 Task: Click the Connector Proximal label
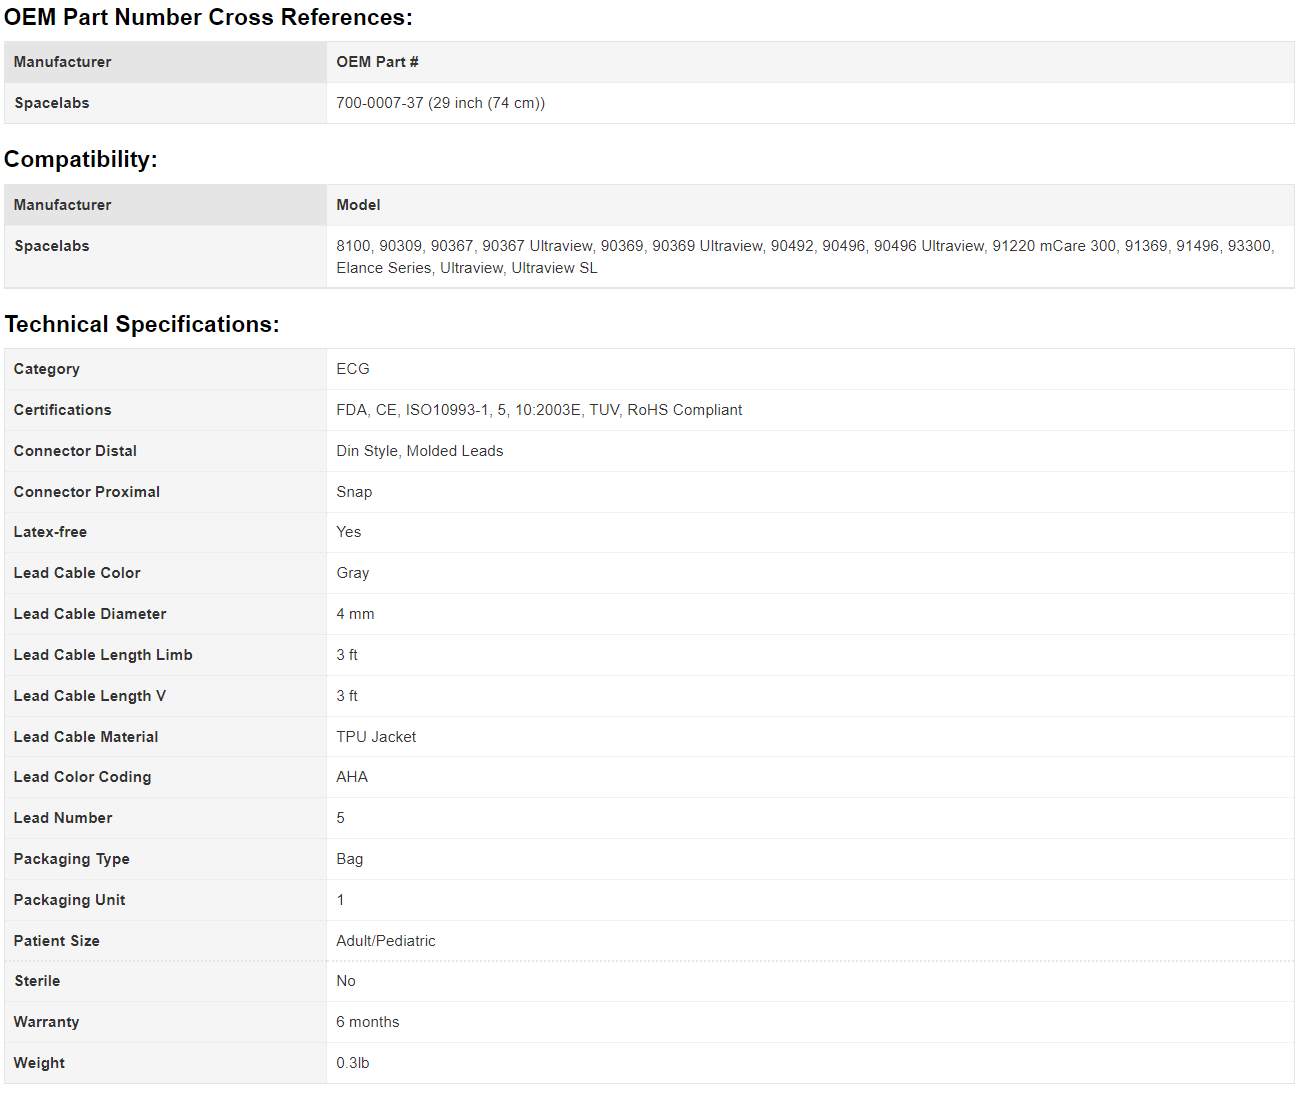point(87,492)
